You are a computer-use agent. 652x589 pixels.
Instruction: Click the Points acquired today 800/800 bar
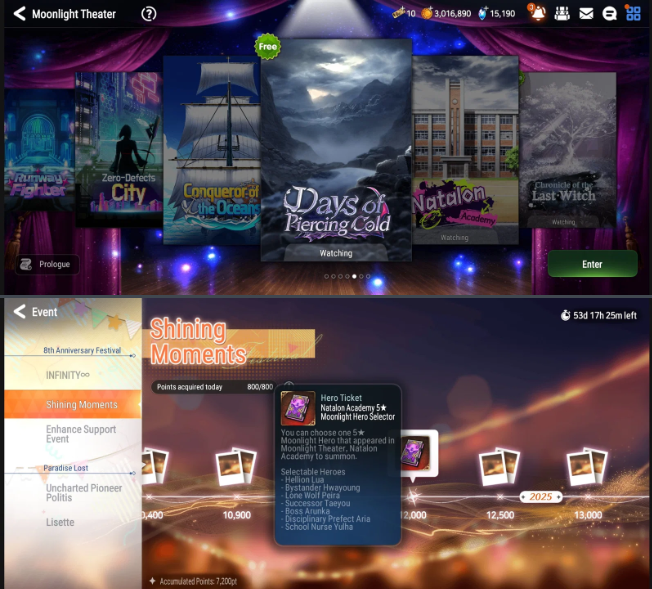(213, 387)
